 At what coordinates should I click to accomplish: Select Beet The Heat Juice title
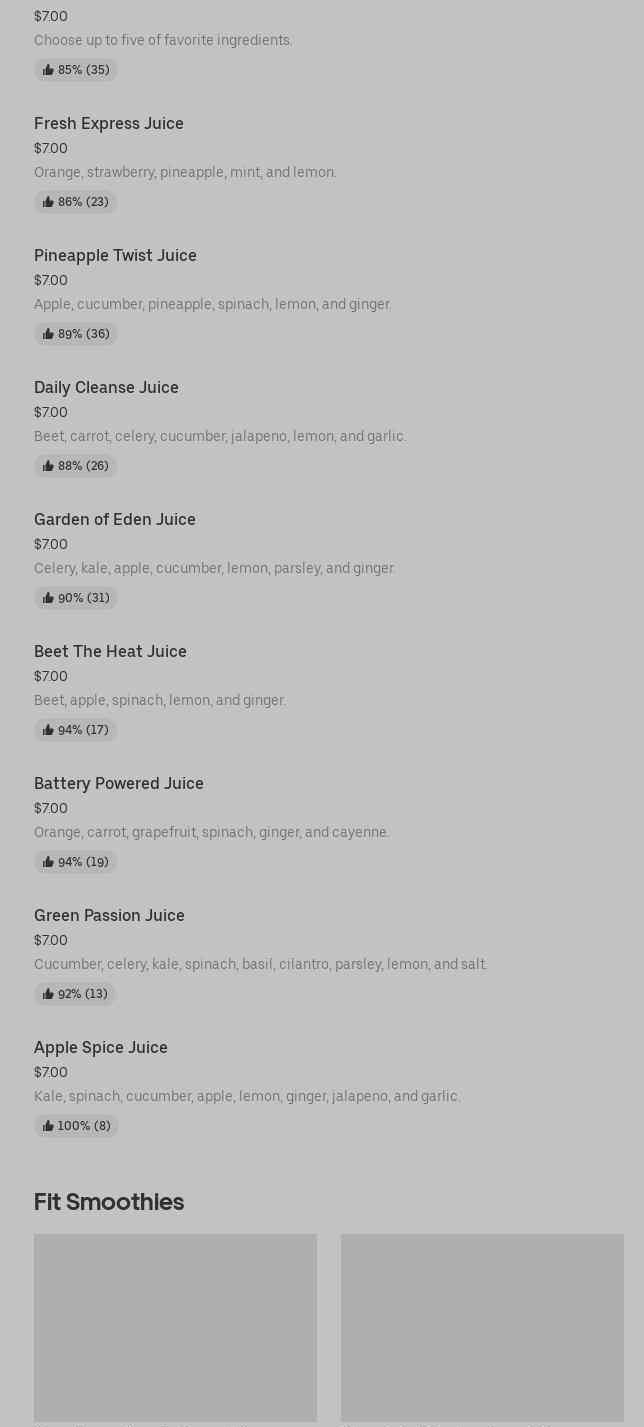click(x=110, y=651)
